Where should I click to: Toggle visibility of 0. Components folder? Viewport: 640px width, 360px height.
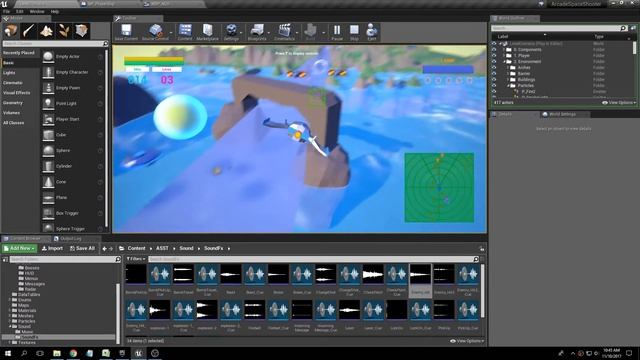494,49
